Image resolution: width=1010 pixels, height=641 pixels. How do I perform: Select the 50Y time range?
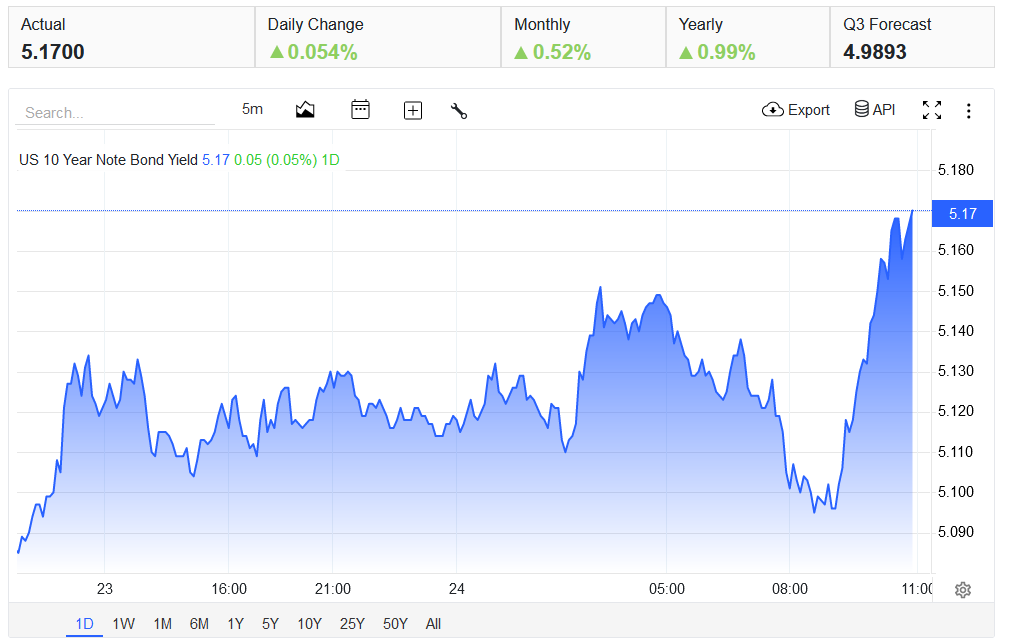click(395, 624)
